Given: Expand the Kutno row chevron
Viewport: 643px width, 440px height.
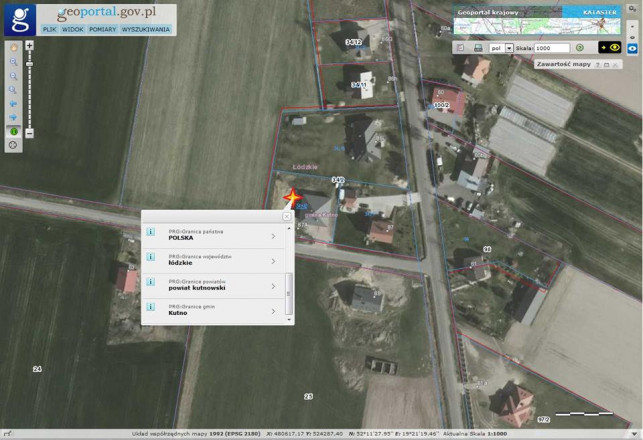Looking at the screenshot, I should 274,312.
